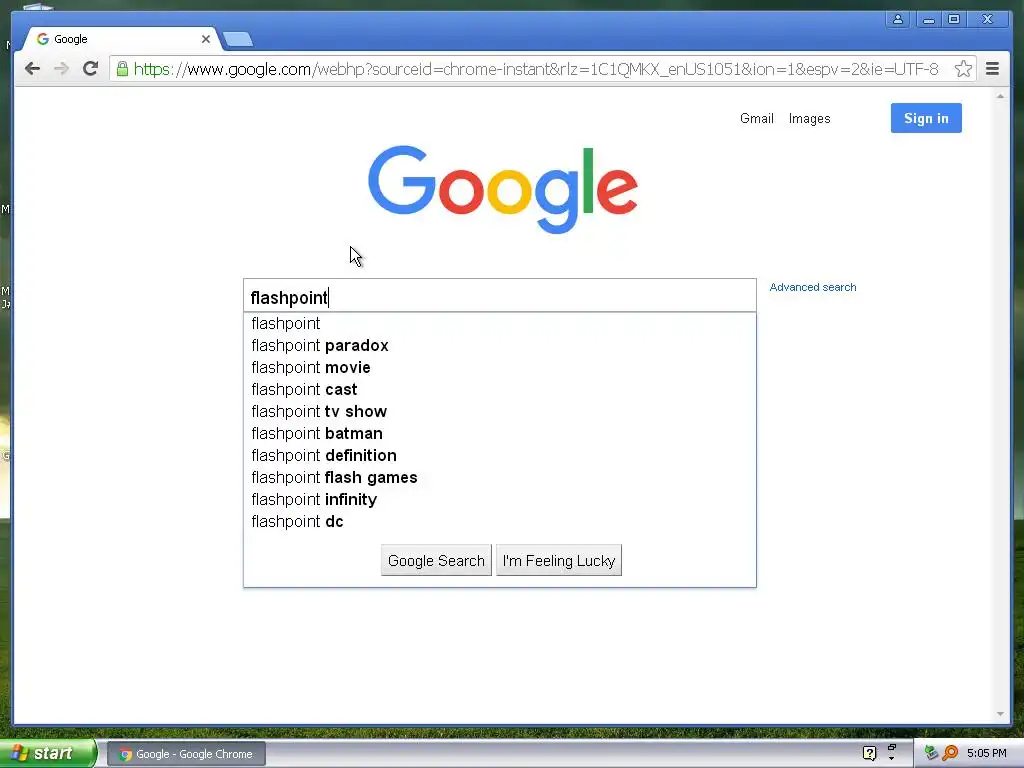Choose 'flashpoint cast' suggestion
The image size is (1024, 768).
500,389
